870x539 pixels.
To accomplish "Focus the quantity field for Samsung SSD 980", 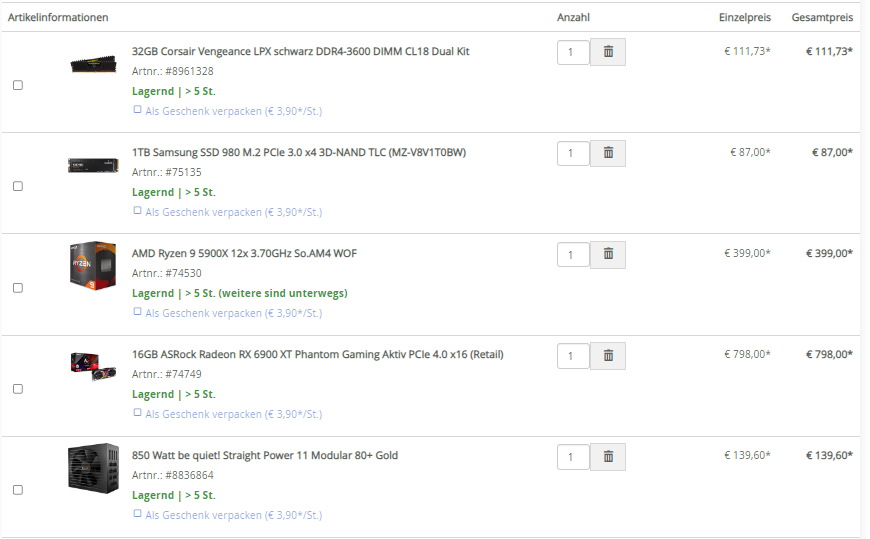I will coord(573,154).
